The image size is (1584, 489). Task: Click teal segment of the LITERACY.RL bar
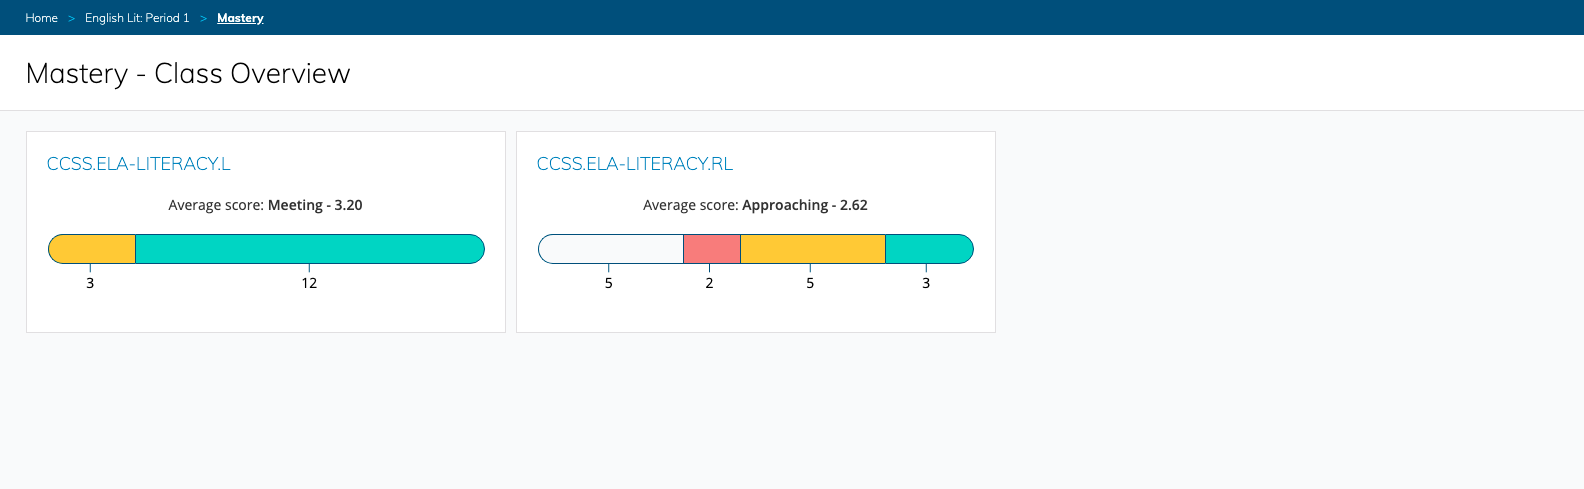pyautogui.click(x=928, y=249)
